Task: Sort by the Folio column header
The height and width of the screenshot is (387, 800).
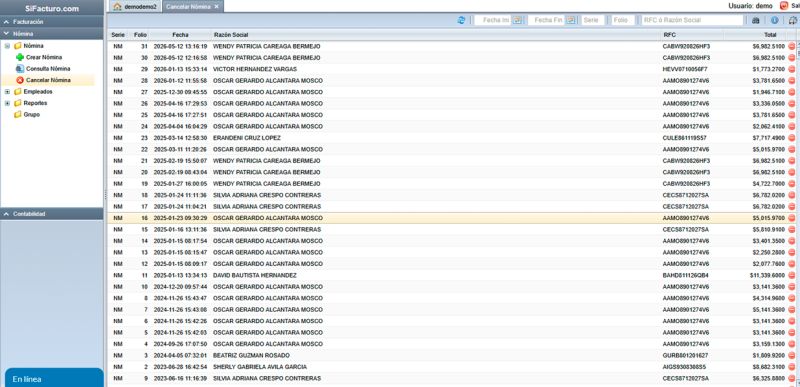Action: pos(140,35)
